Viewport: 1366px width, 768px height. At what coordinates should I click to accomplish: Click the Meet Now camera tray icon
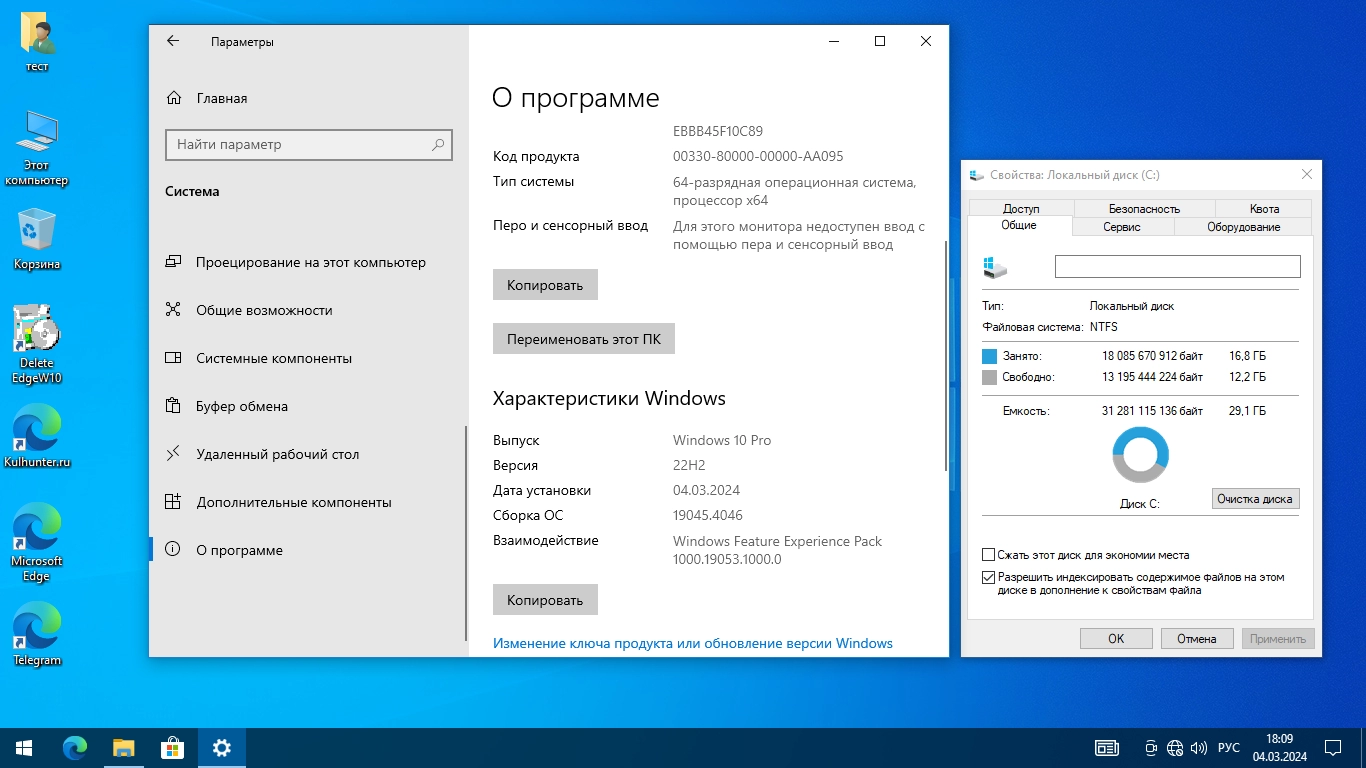(x=1151, y=748)
